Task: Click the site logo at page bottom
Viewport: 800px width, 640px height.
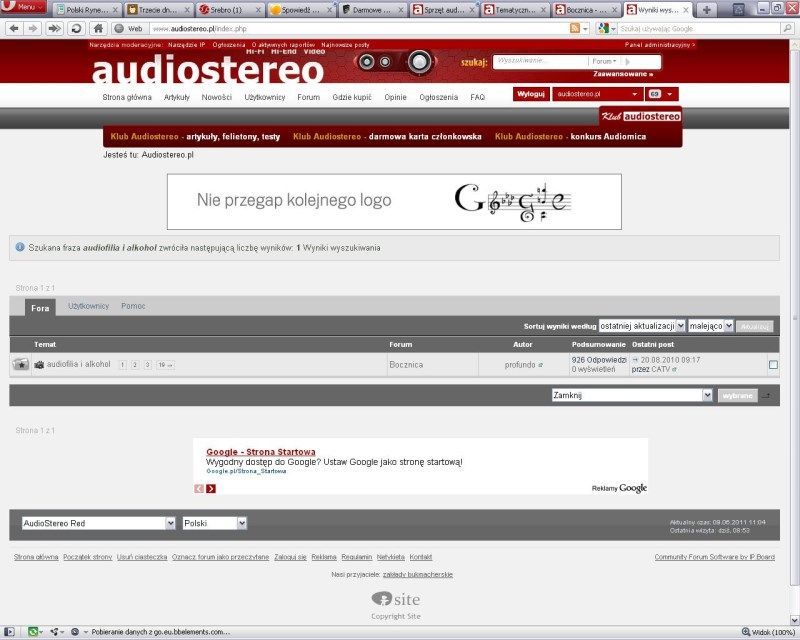Action: click(396, 599)
